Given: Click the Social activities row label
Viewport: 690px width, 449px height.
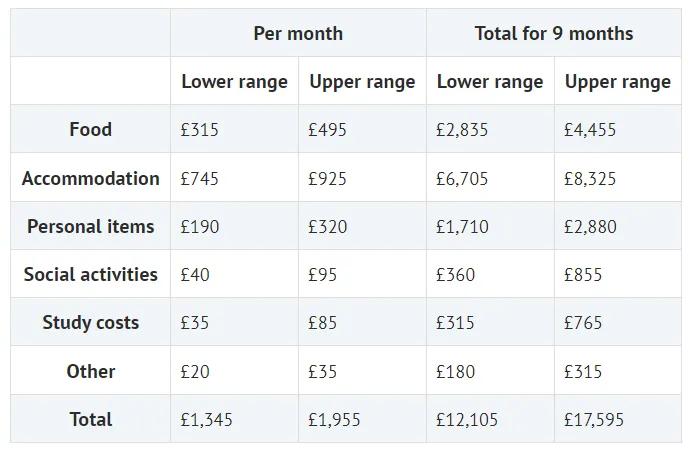Looking at the screenshot, I should 90,274.
